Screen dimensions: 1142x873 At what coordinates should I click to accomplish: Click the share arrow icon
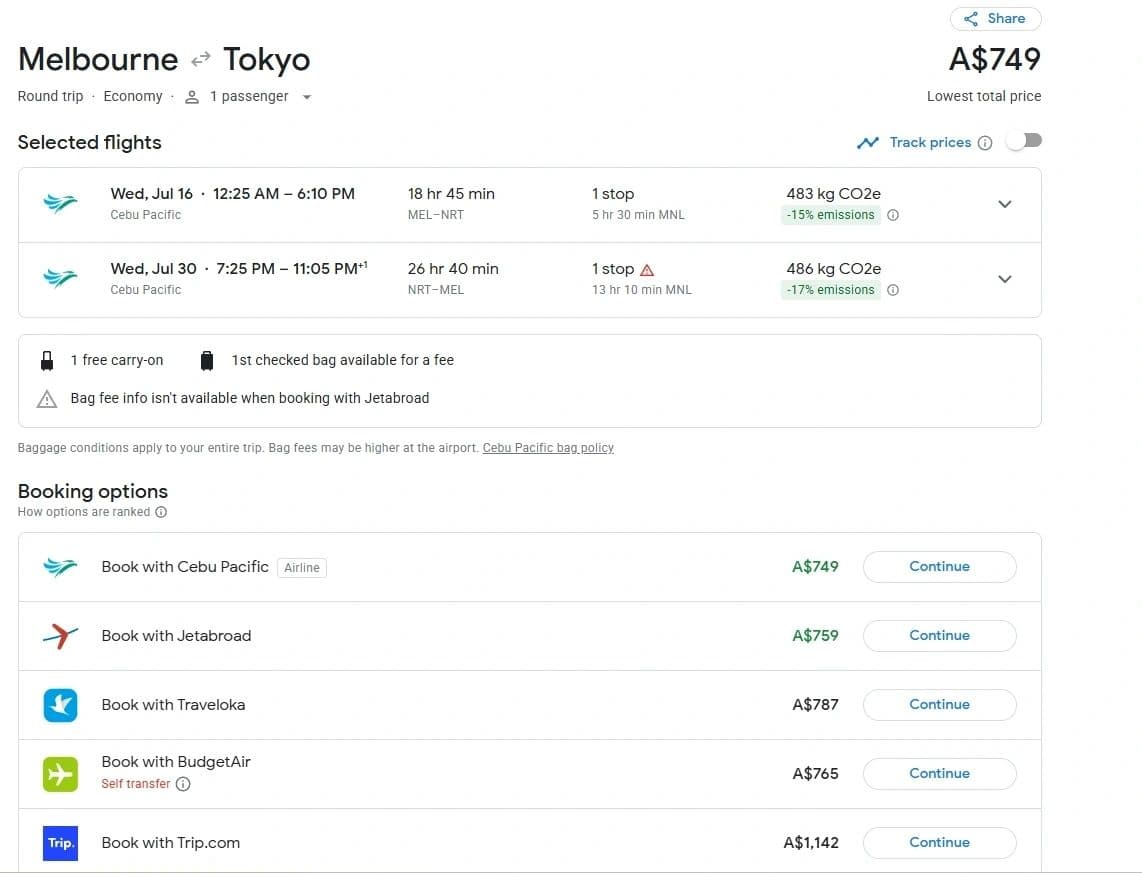(971, 19)
